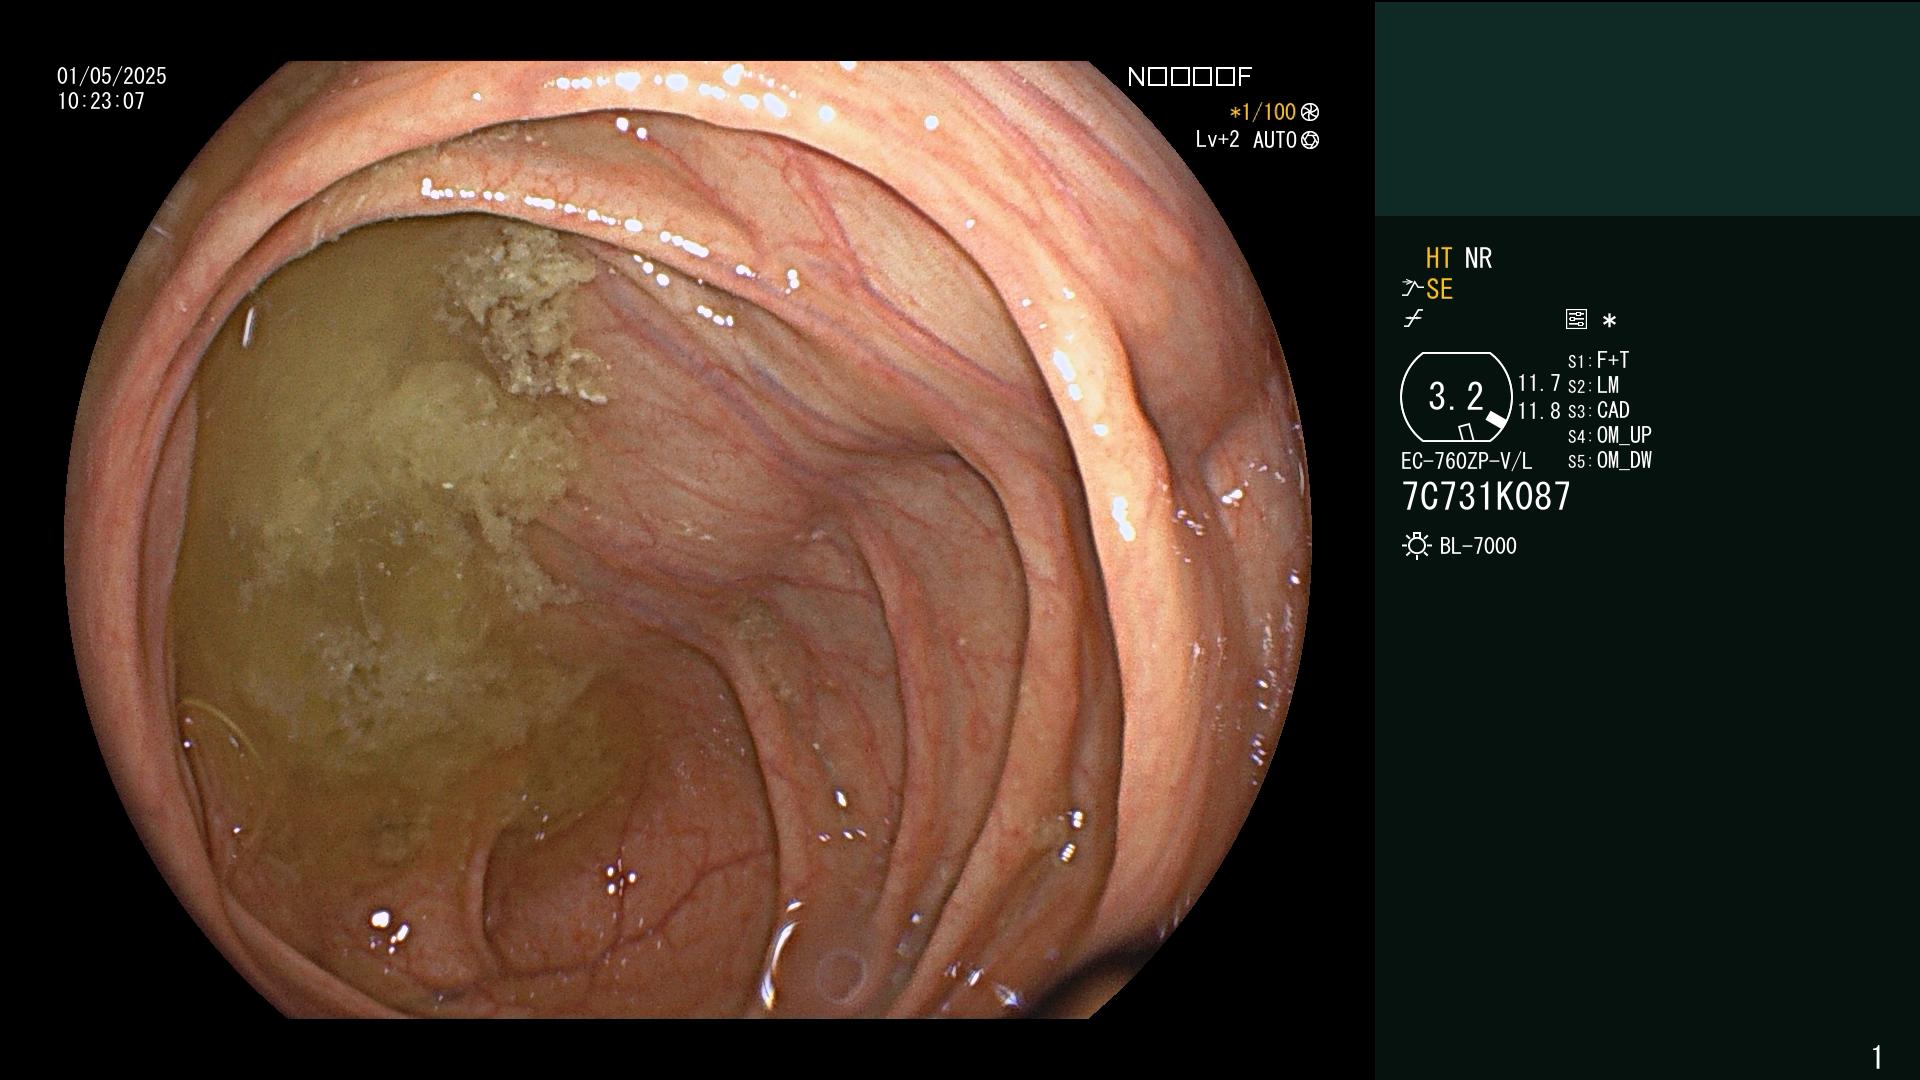The width and height of the screenshot is (1920, 1080).
Task: Click the structure emphasis curve icon beside SE
Action: [1412, 289]
